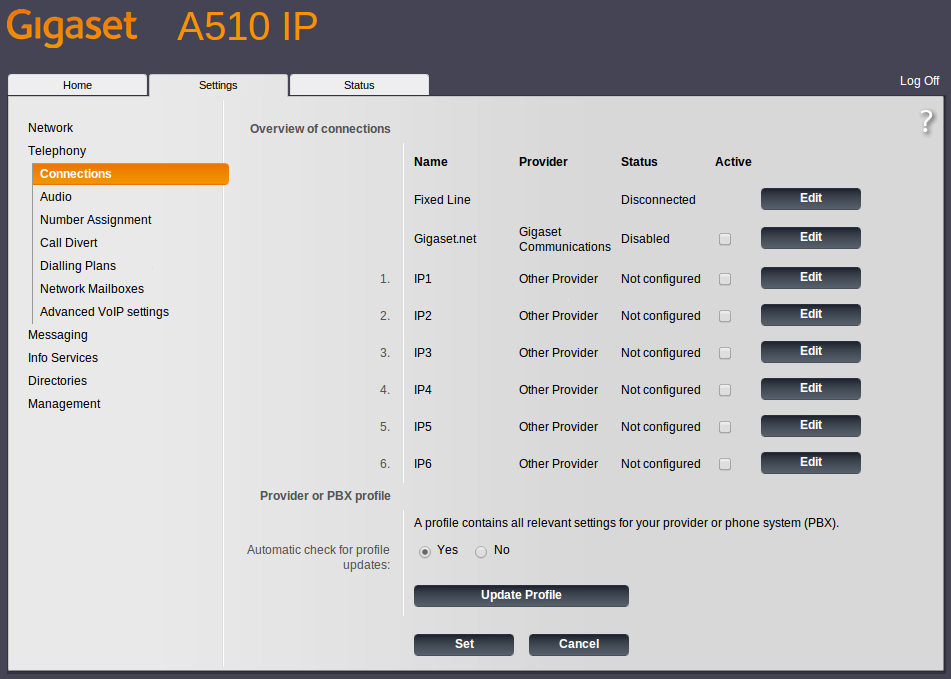Choose Yes for automatic profile updates
Screen dimensions: 951x679
click(425, 551)
